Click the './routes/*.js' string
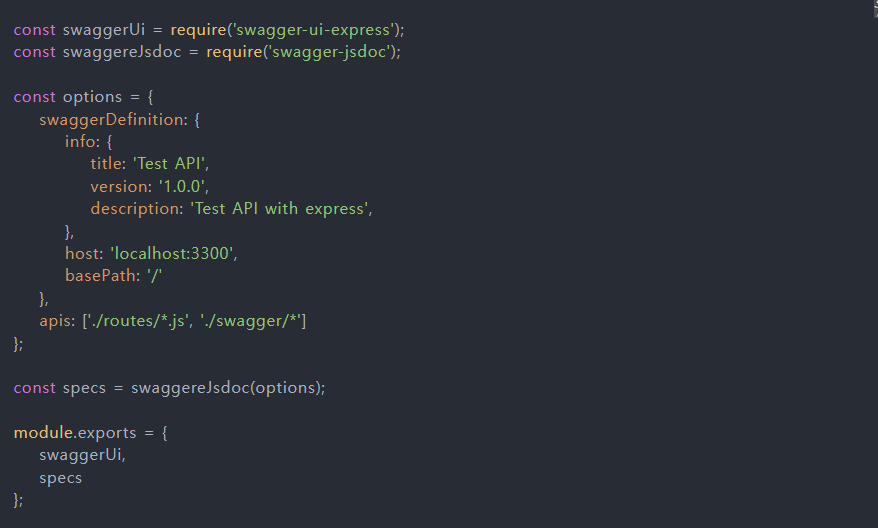Viewport: 878px width, 528px height. 137,321
